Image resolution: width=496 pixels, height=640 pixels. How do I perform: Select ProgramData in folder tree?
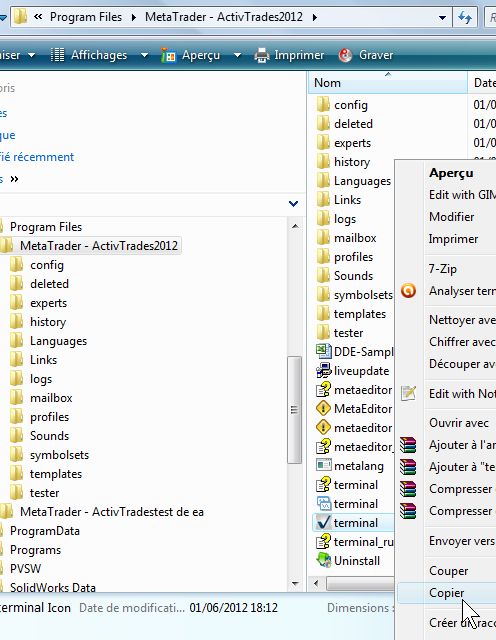pyautogui.click(x=44, y=531)
